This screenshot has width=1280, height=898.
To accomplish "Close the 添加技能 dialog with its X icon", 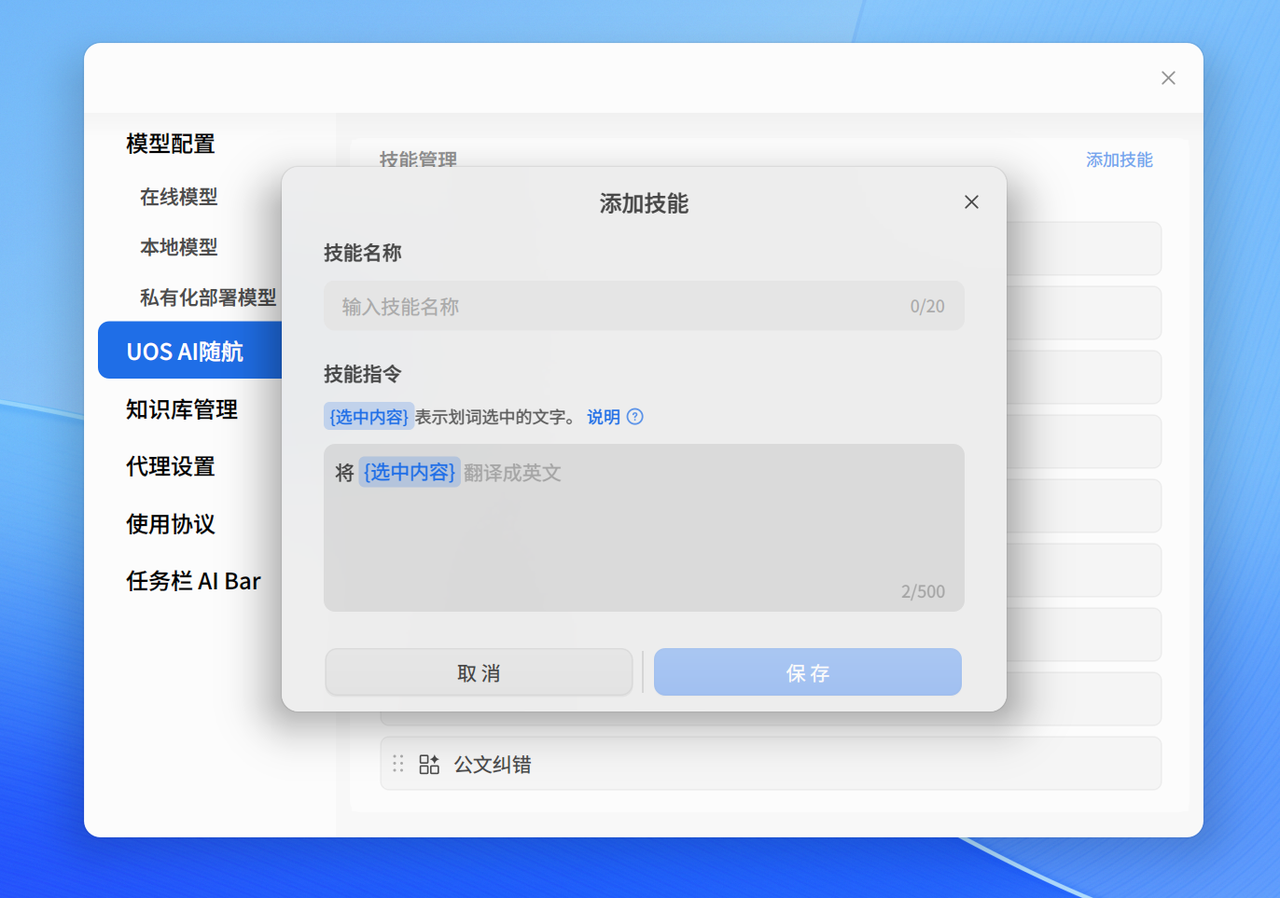I will pos(971,202).
